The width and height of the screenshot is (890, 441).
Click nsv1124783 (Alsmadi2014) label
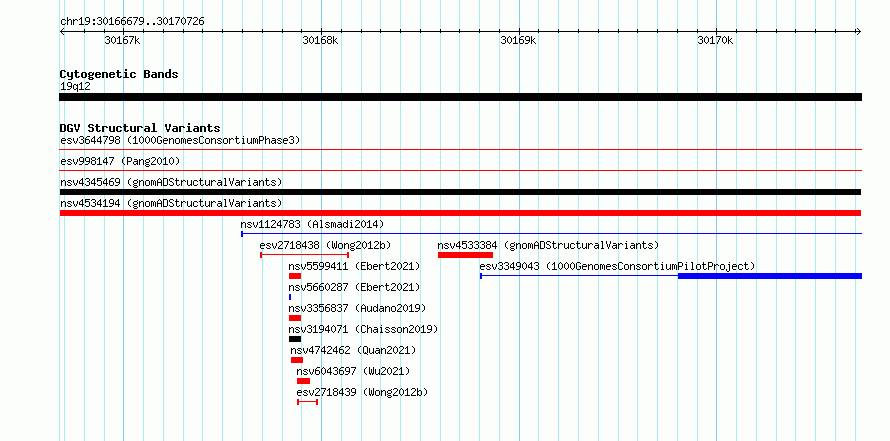[x=312, y=224]
